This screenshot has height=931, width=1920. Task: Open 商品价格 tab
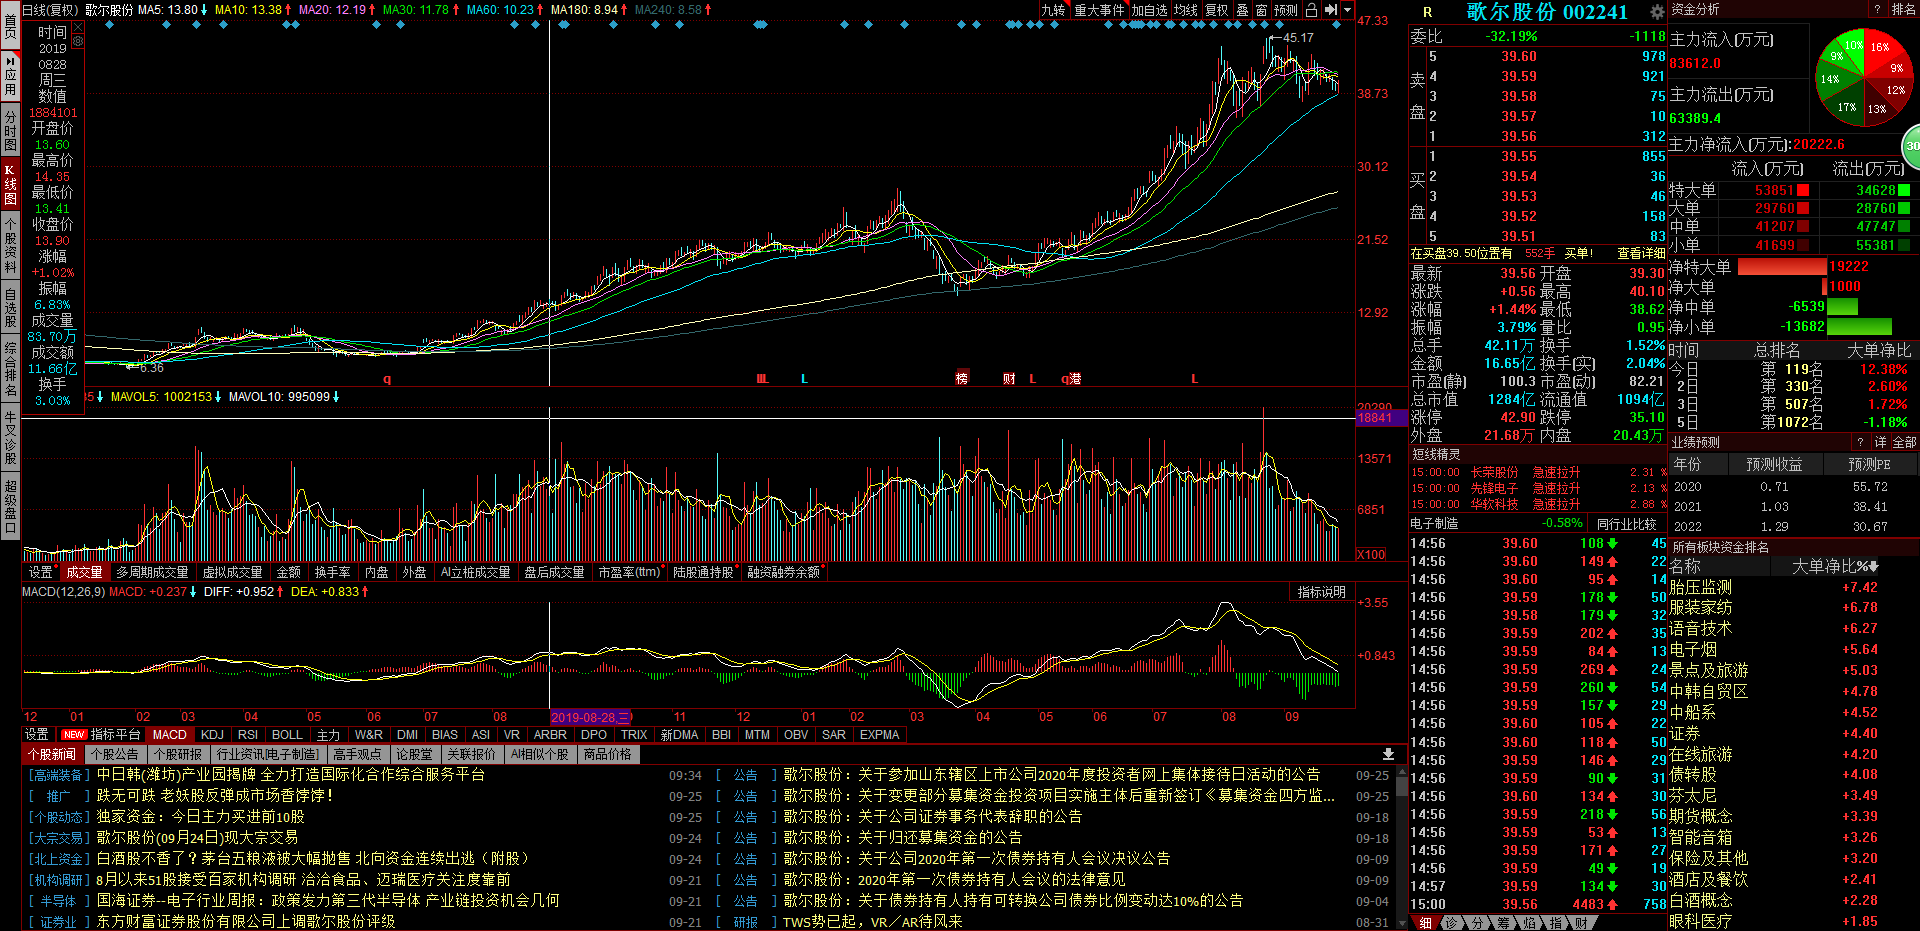608,754
